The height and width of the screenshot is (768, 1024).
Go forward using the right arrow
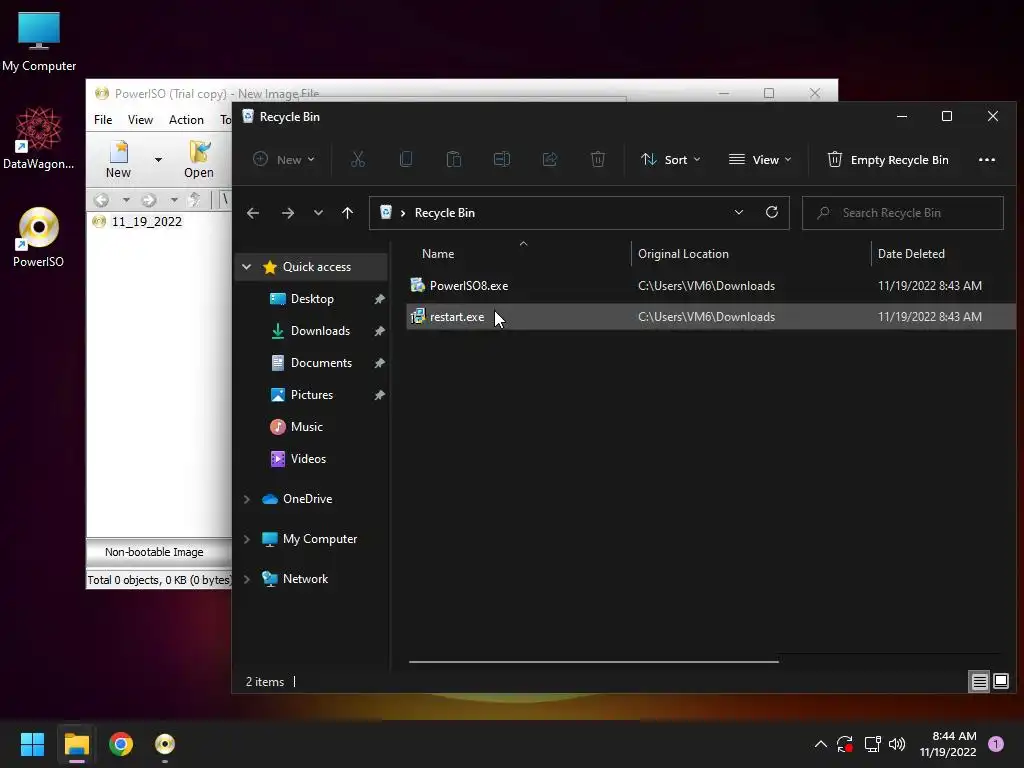[x=287, y=213]
